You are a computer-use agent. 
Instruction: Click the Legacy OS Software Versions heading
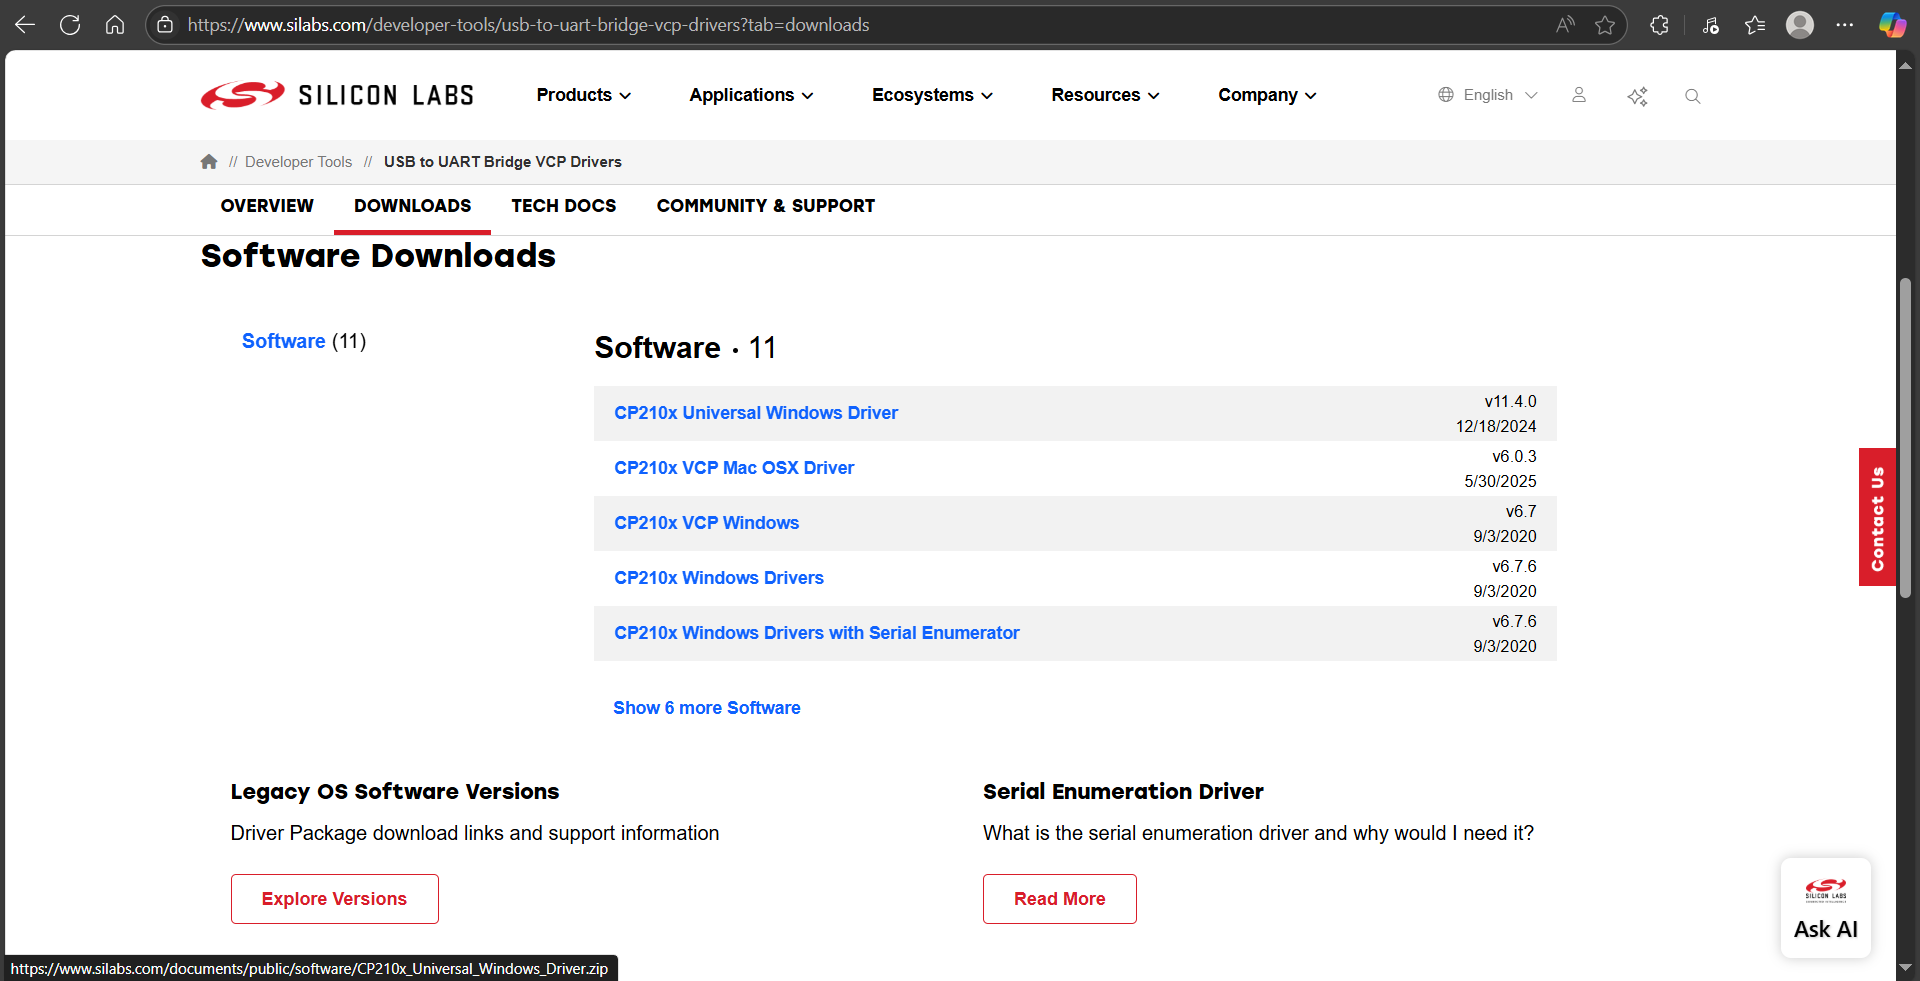coord(395,791)
